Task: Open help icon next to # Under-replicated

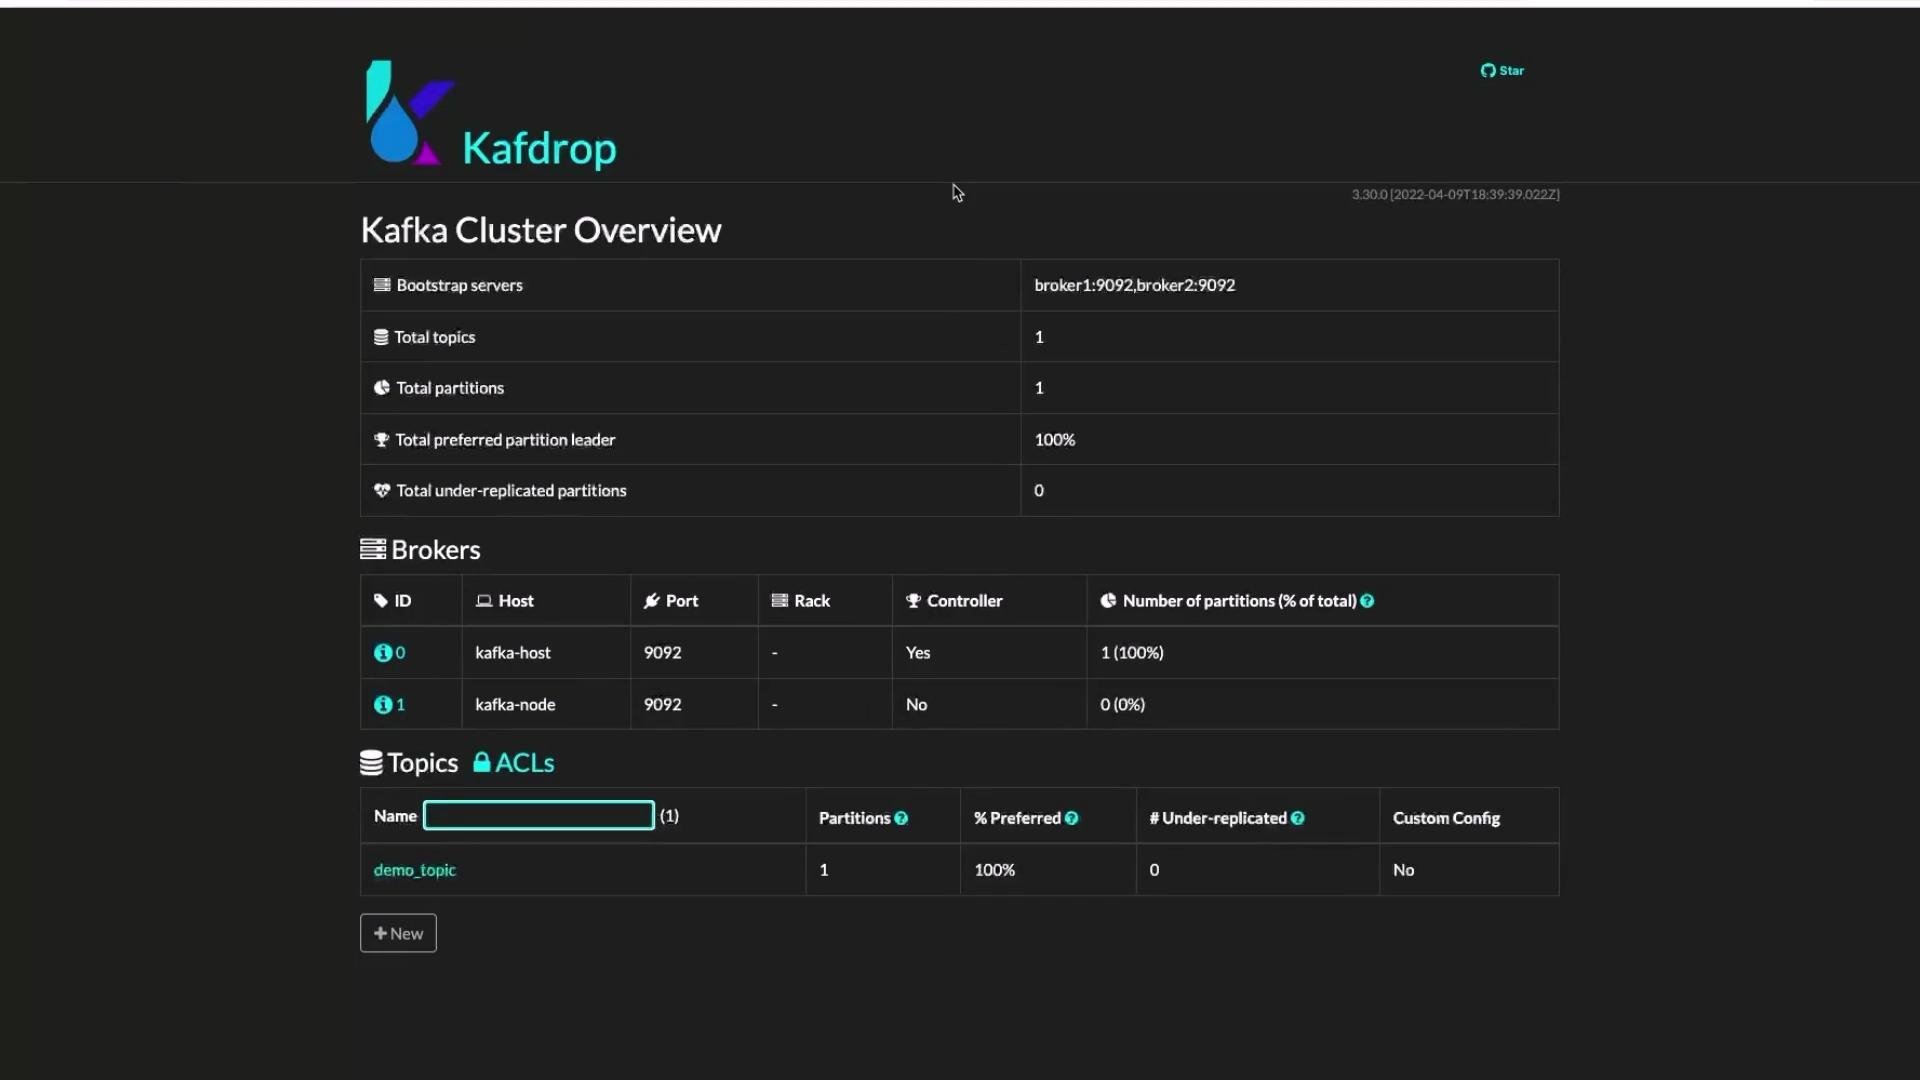Action: click(x=1298, y=818)
